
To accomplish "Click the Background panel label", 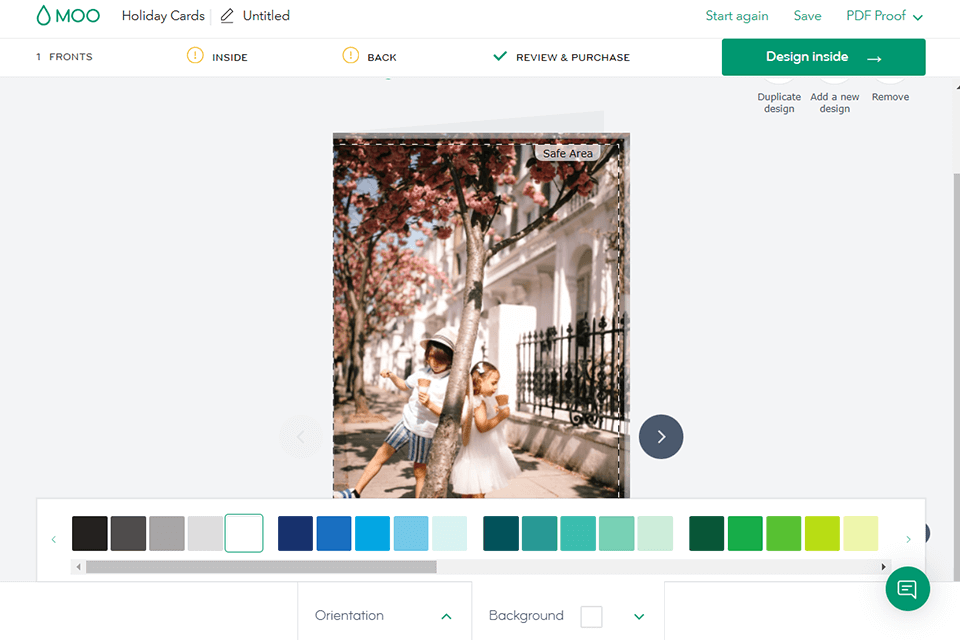I will [526, 616].
